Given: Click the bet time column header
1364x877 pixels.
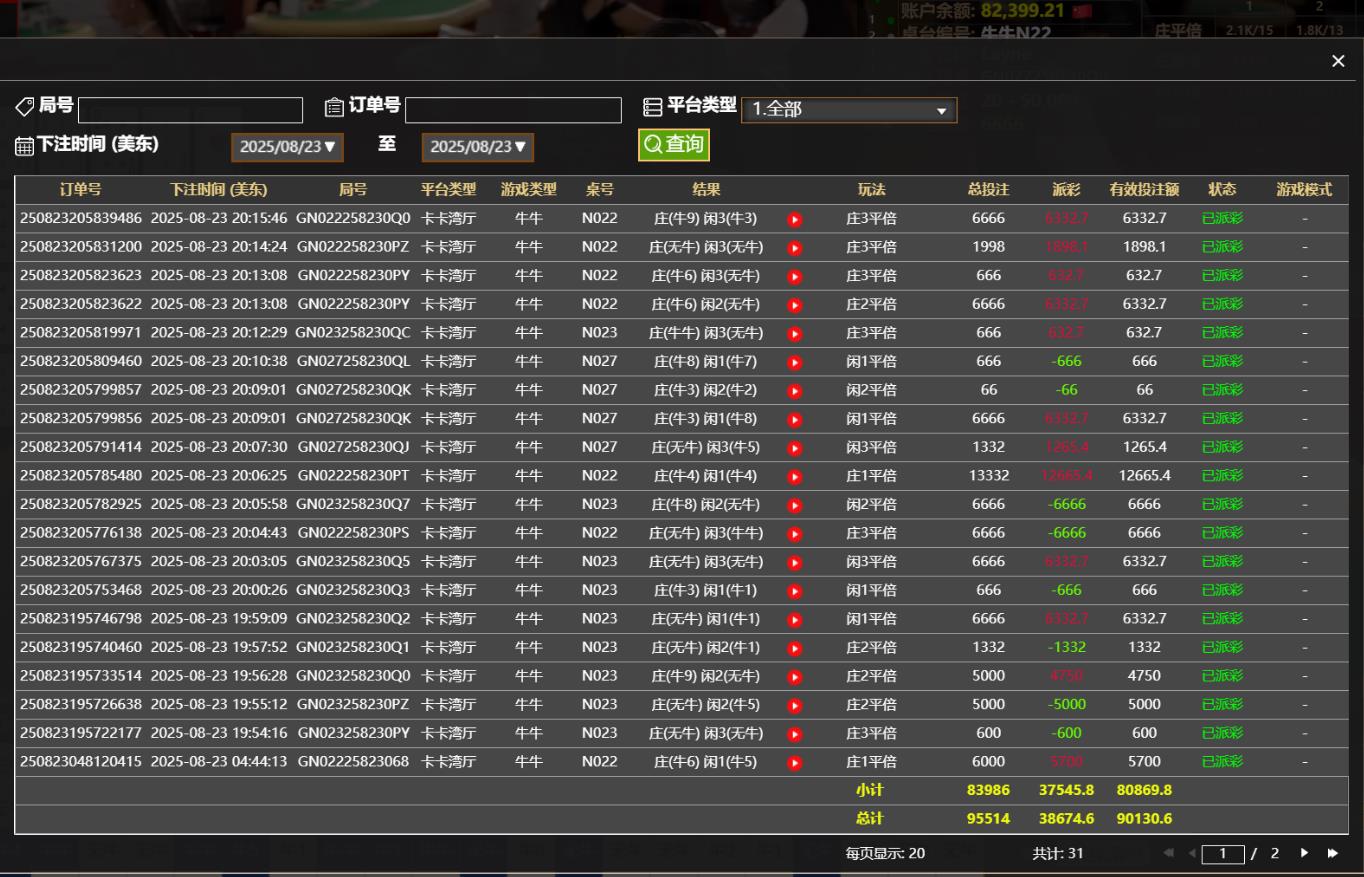Looking at the screenshot, I should [218, 190].
